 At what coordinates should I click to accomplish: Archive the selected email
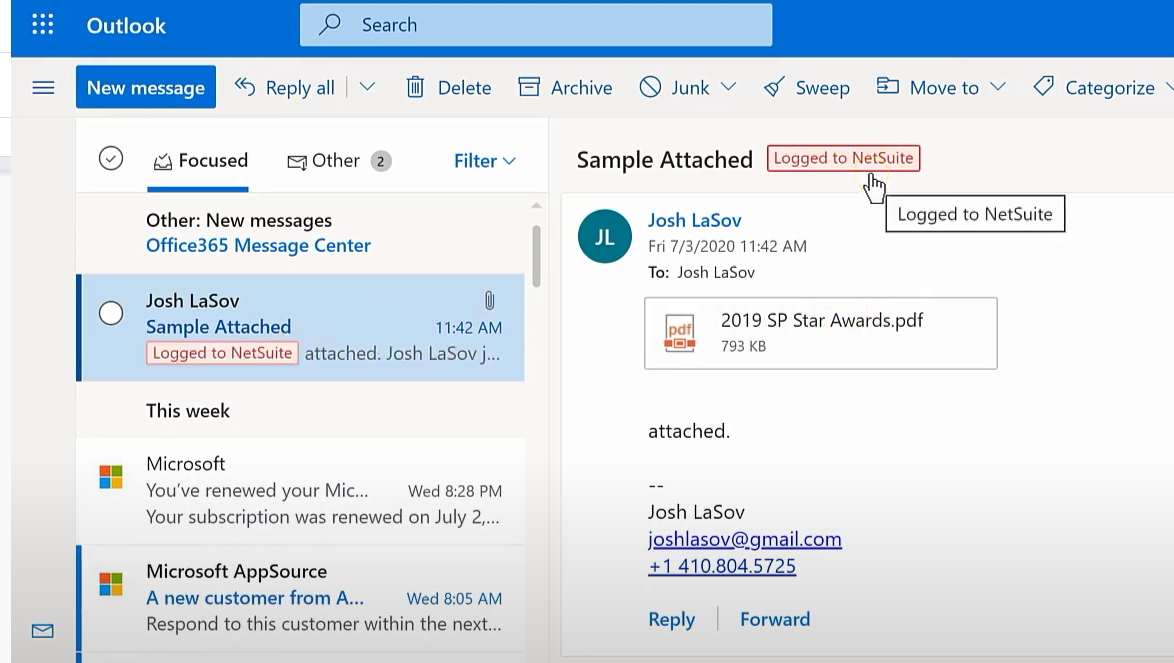565,88
